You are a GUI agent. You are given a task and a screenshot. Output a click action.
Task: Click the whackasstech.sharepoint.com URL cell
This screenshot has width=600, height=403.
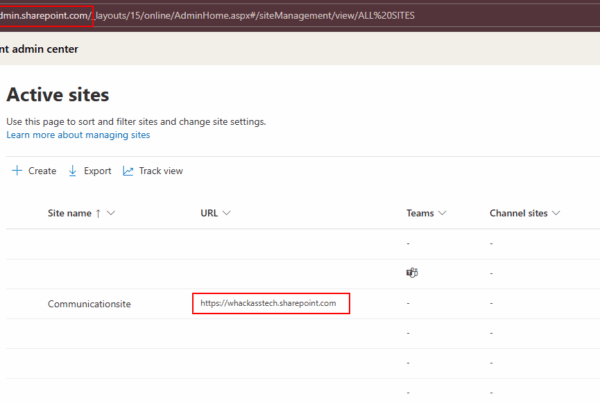tap(268, 303)
